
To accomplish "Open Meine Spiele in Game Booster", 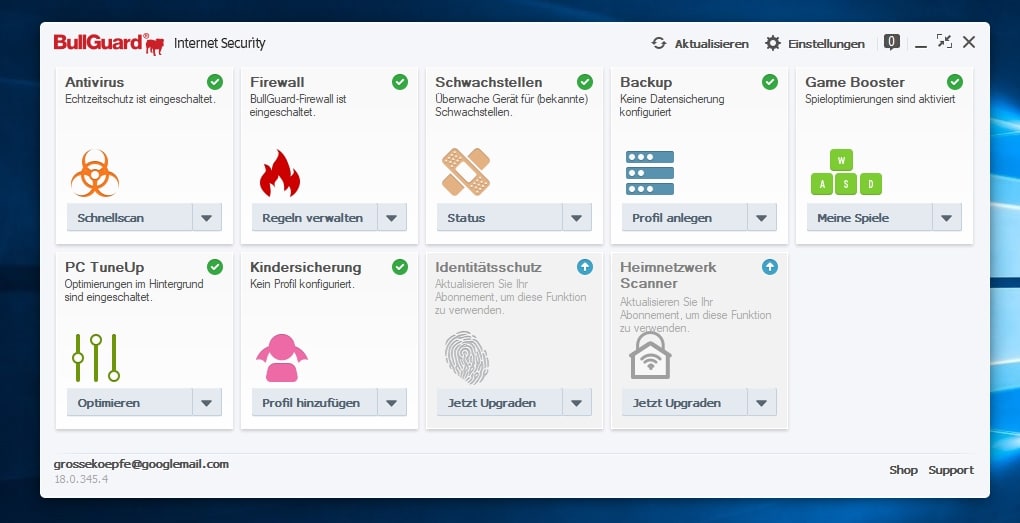I will [x=870, y=218].
